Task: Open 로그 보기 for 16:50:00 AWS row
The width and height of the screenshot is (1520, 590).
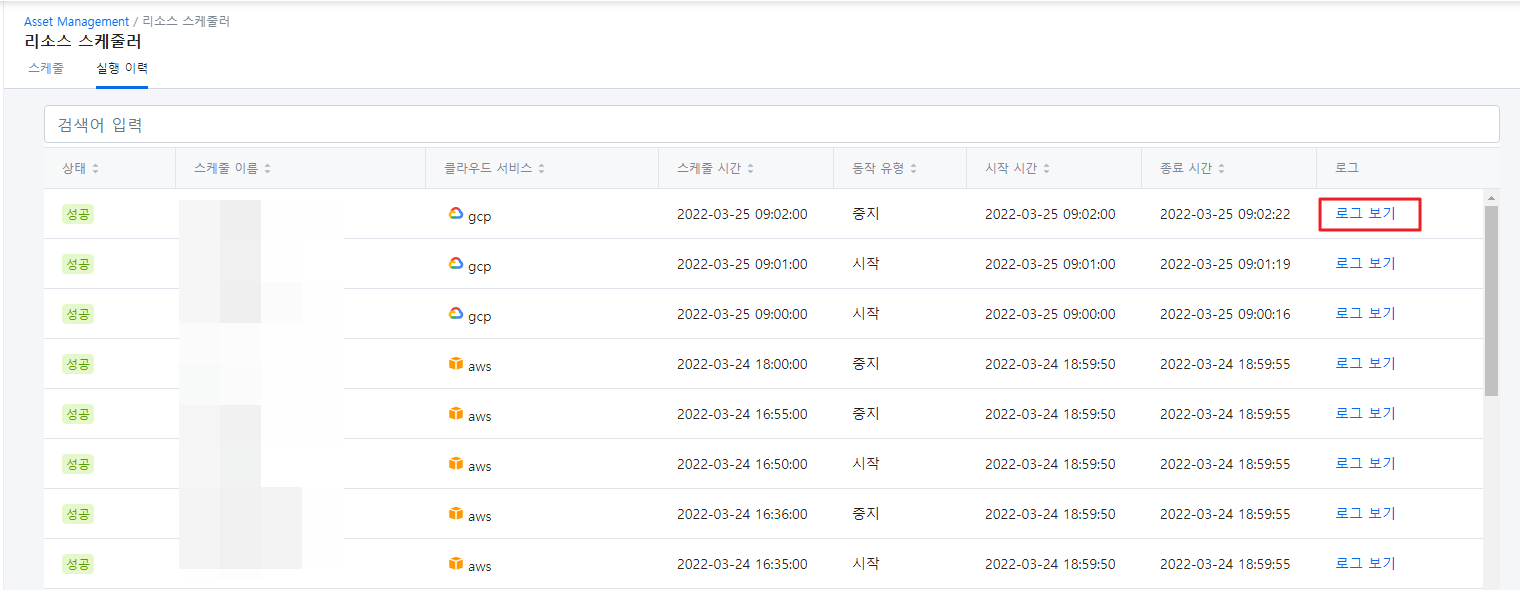Action: 1365,463
